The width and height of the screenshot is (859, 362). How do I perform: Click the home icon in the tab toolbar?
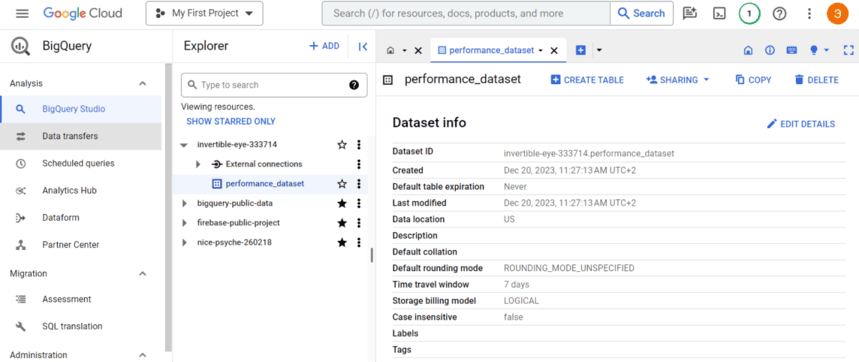pyautogui.click(x=748, y=50)
